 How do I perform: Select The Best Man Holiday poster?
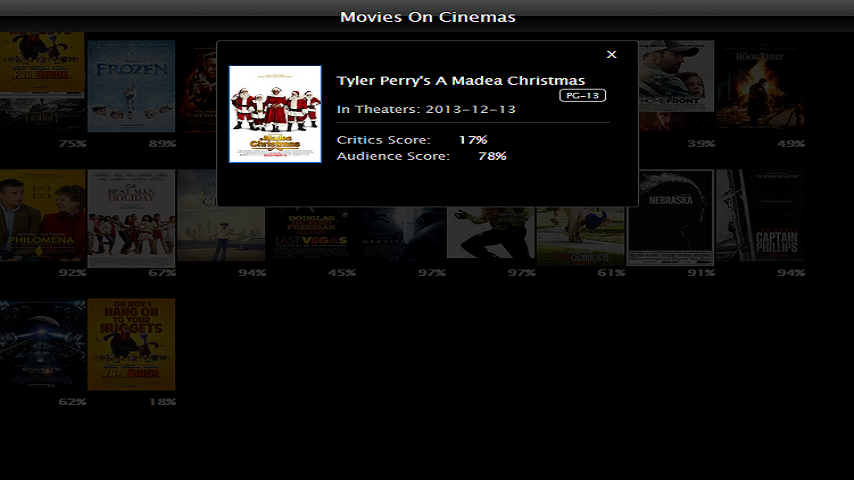coord(131,218)
